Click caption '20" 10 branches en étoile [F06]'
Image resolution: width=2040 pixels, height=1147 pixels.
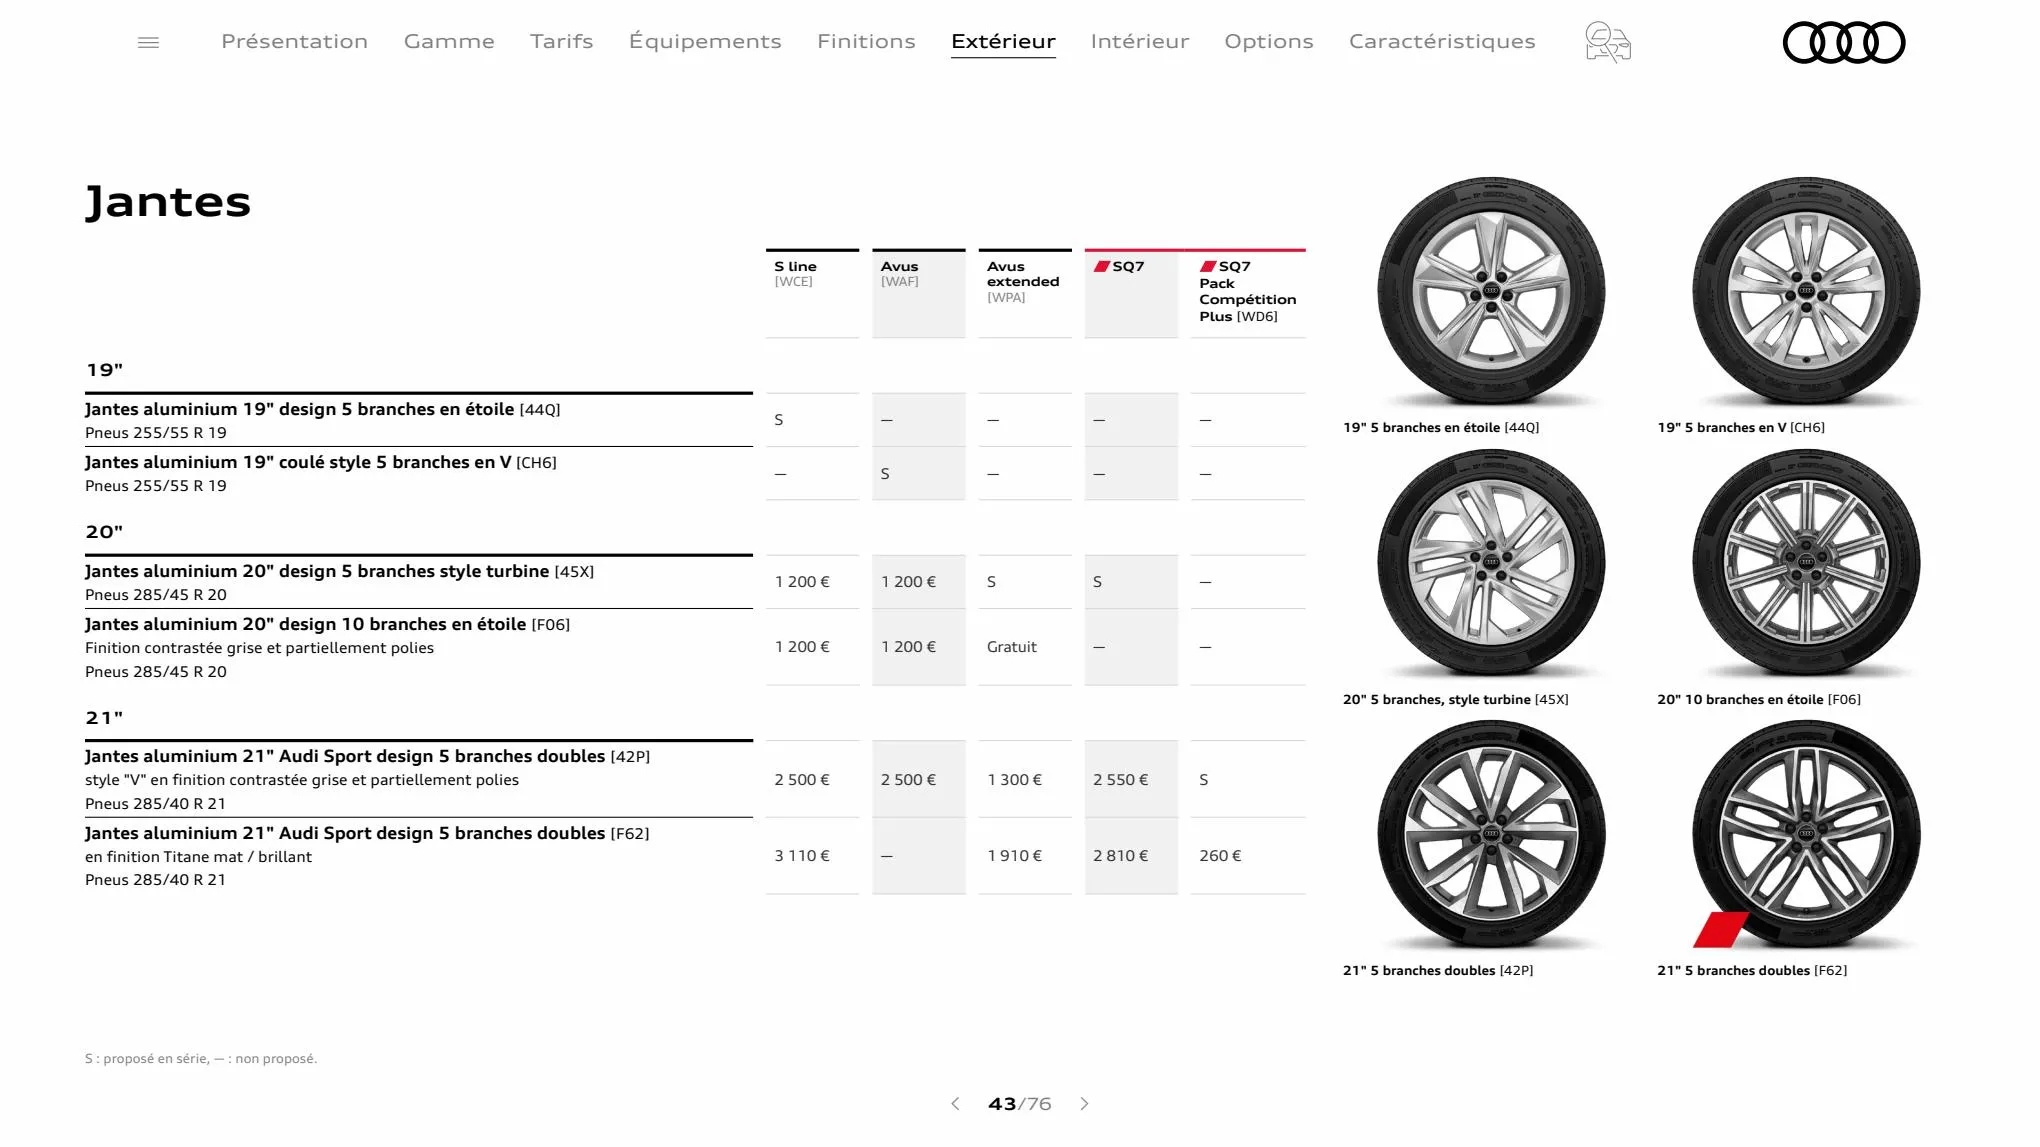tap(1759, 700)
